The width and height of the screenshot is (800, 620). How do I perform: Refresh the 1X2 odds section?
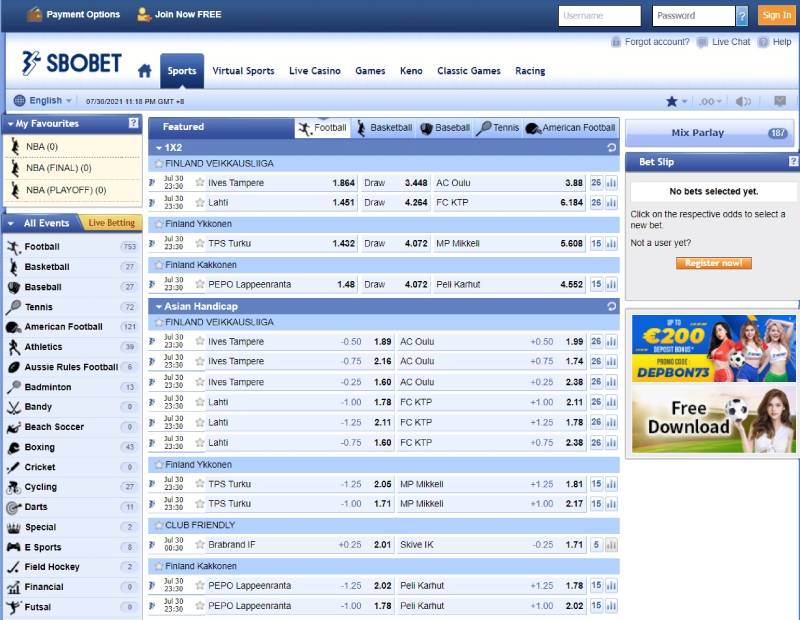tap(611, 147)
